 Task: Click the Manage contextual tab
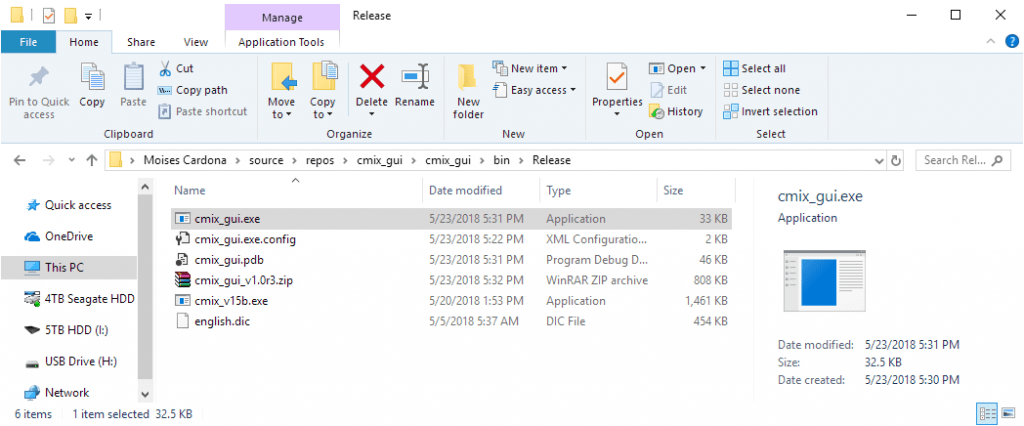pos(282,18)
